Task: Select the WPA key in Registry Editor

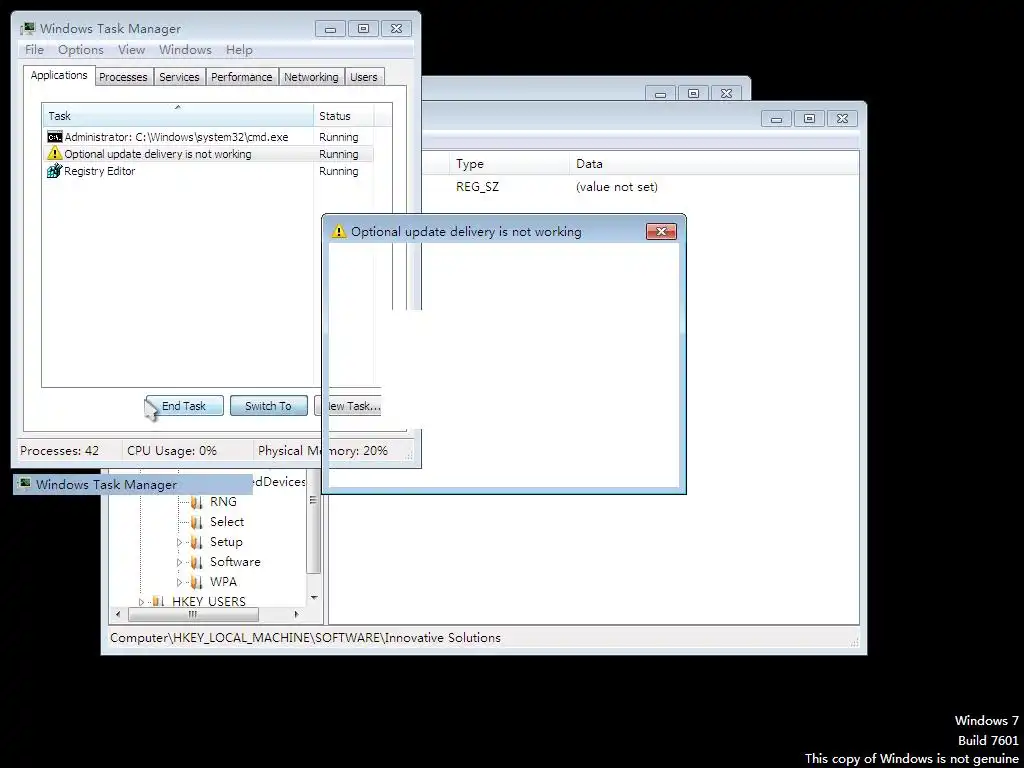Action: click(x=223, y=581)
